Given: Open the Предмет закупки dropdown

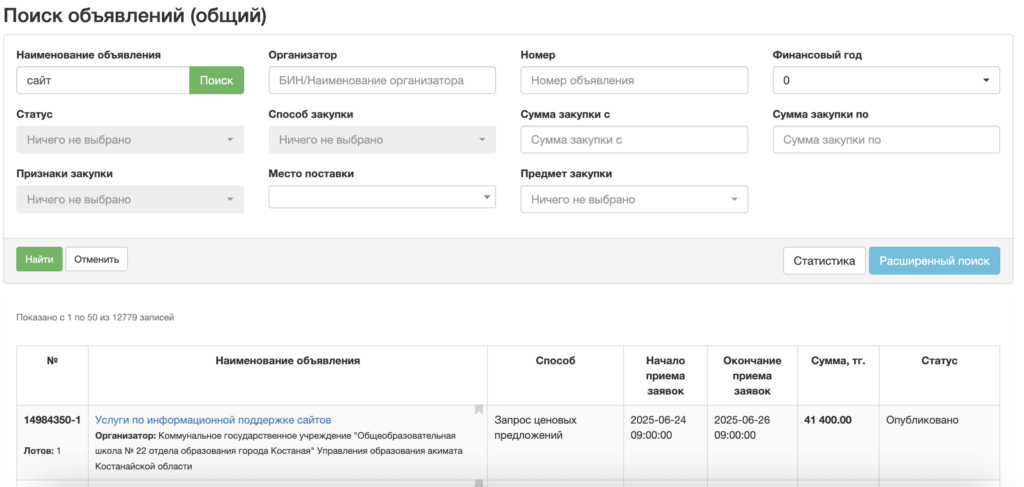Looking at the screenshot, I should coord(634,200).
